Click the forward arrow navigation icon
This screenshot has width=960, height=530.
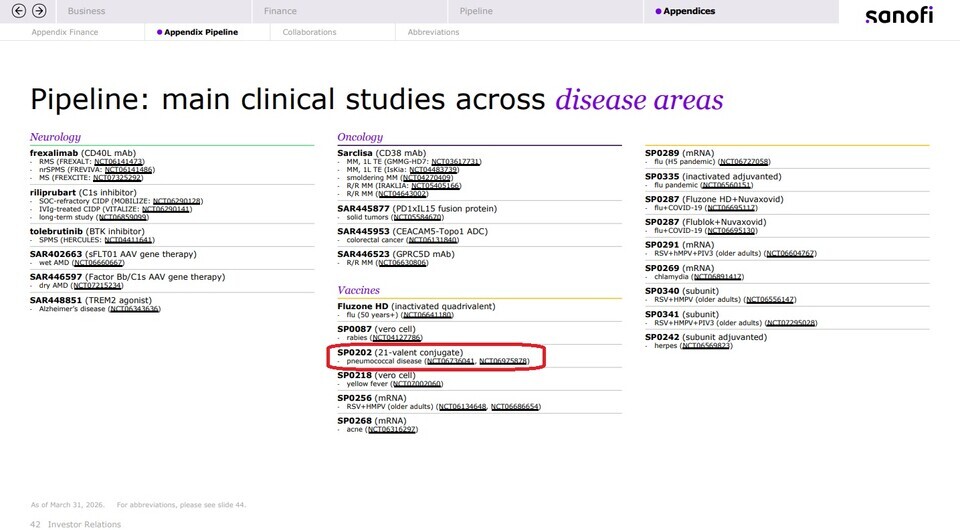point(39,11)
